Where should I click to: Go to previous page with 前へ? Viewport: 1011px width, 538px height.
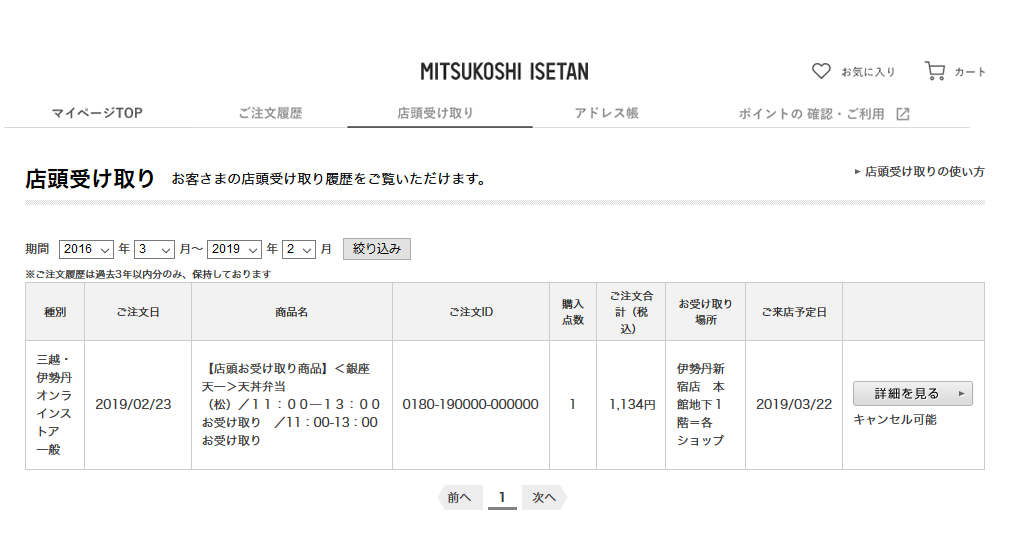[460, 497]
